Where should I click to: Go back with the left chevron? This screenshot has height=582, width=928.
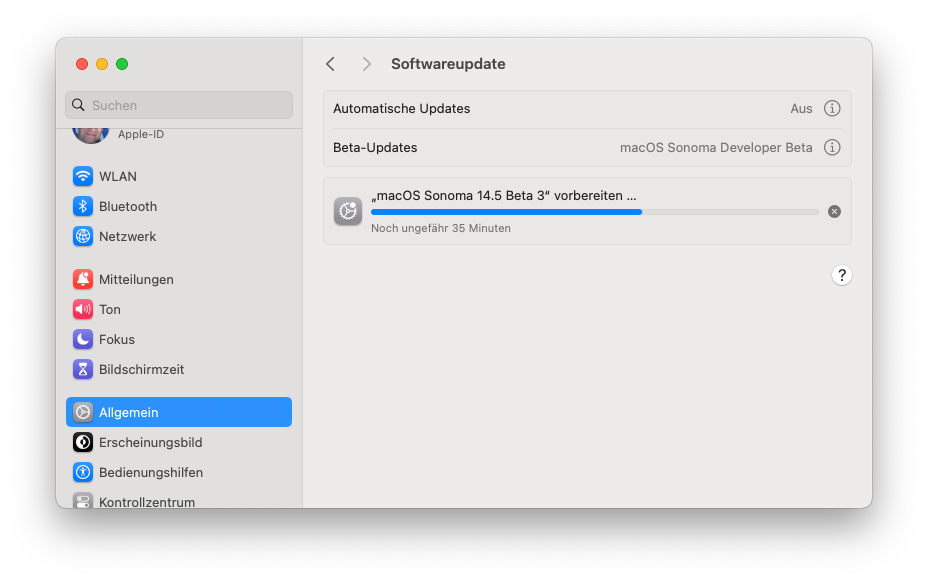point(331,64)
